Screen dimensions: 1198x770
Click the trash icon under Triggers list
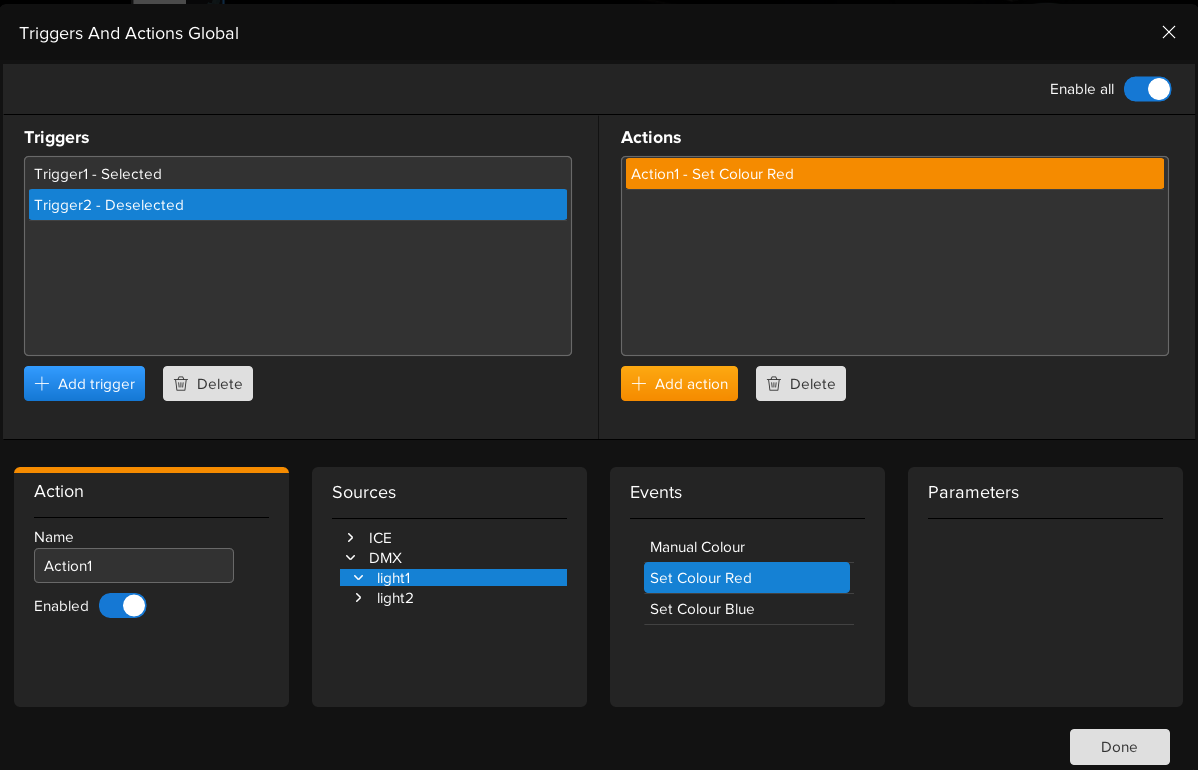tap(181, 384)
